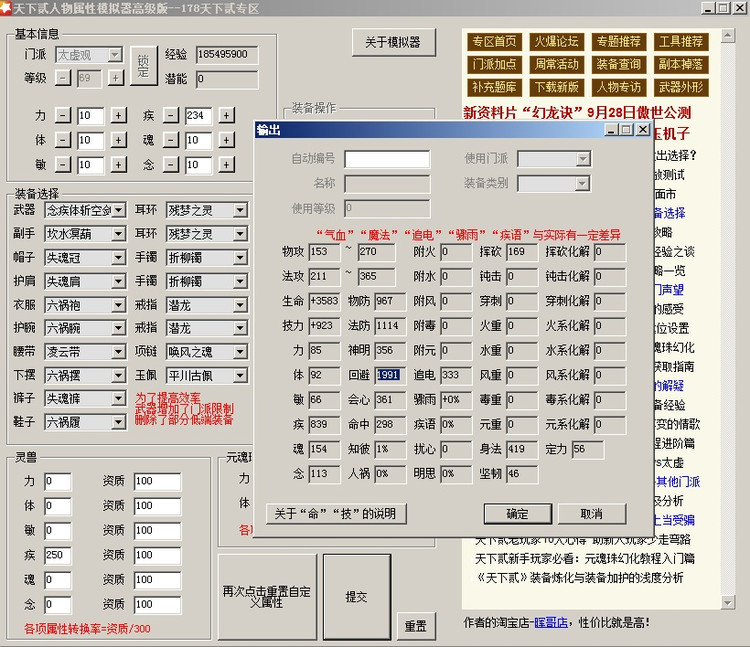750x647 pixels.
Task: Click the web panel scrollbar up arrow
Action: click(728, 36)
